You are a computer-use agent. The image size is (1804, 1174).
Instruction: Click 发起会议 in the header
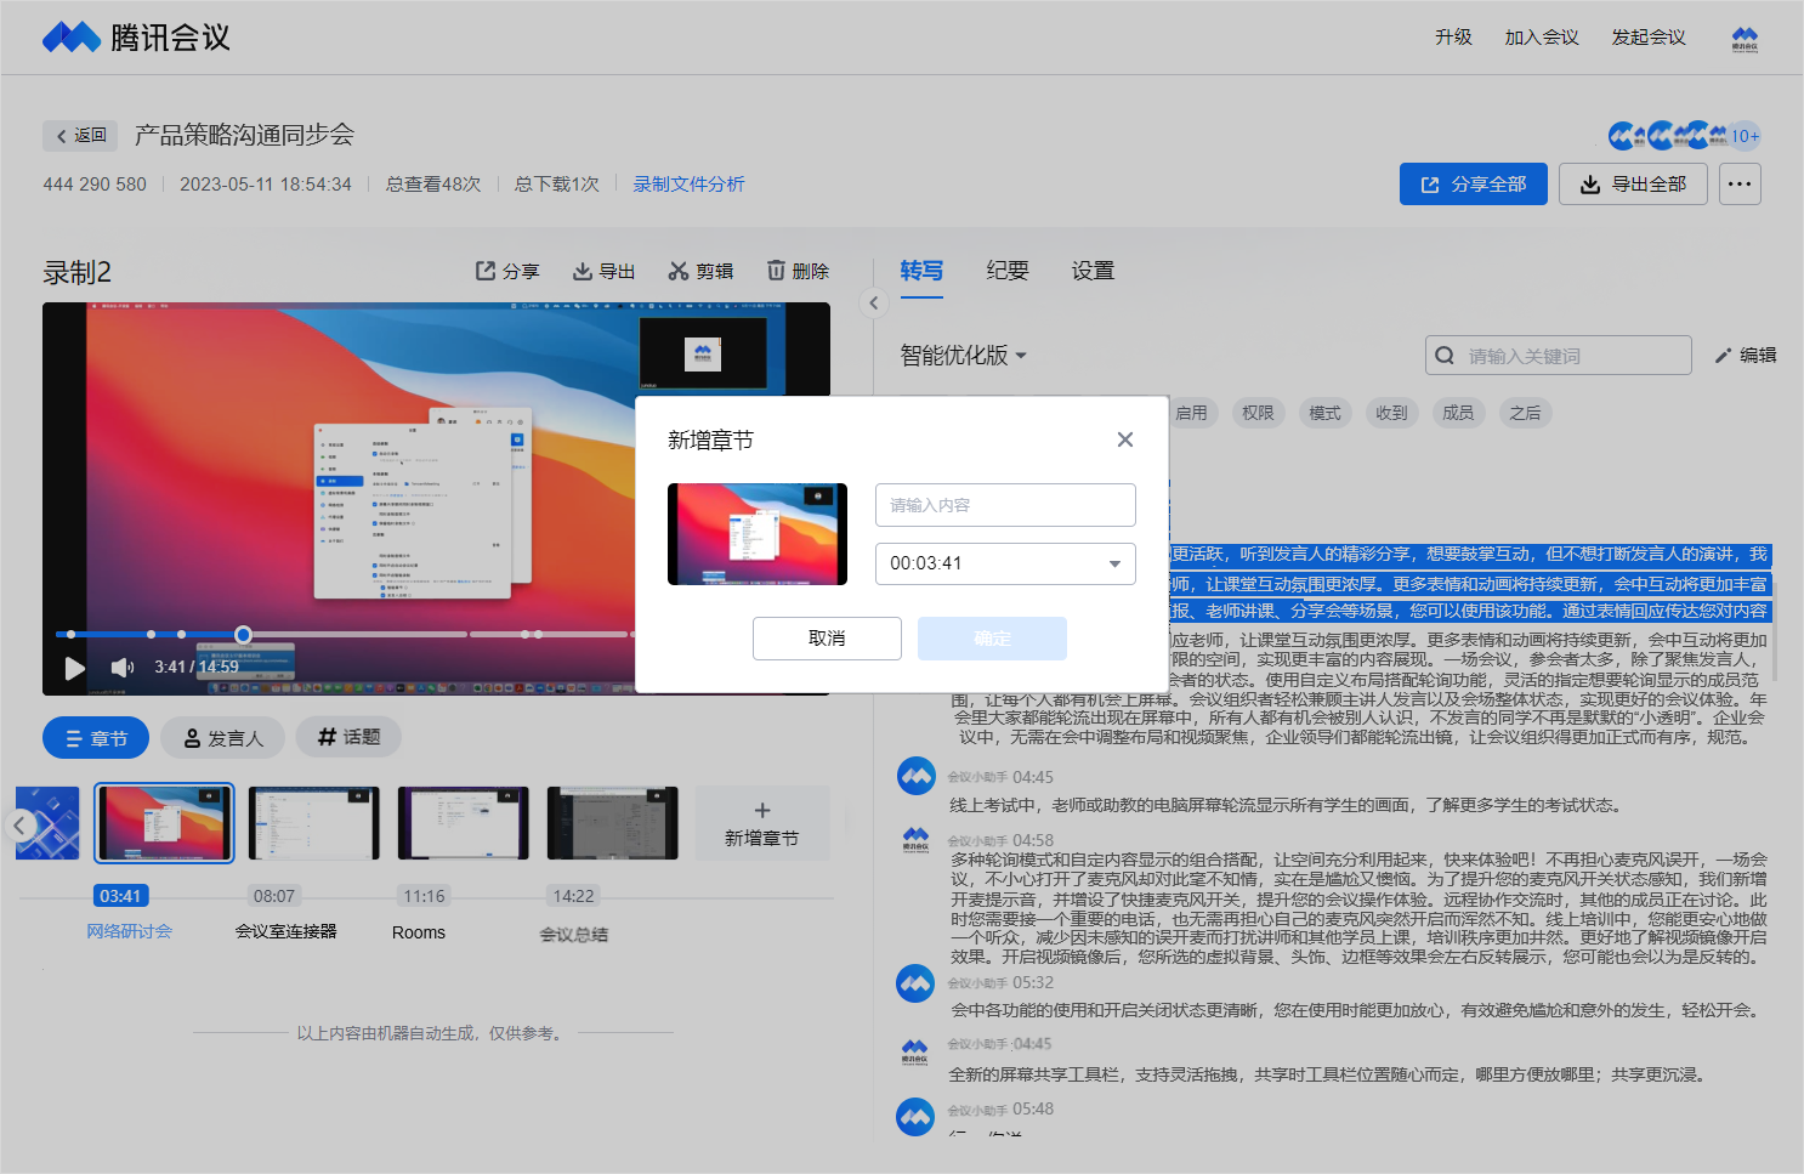pos(1648,38)
